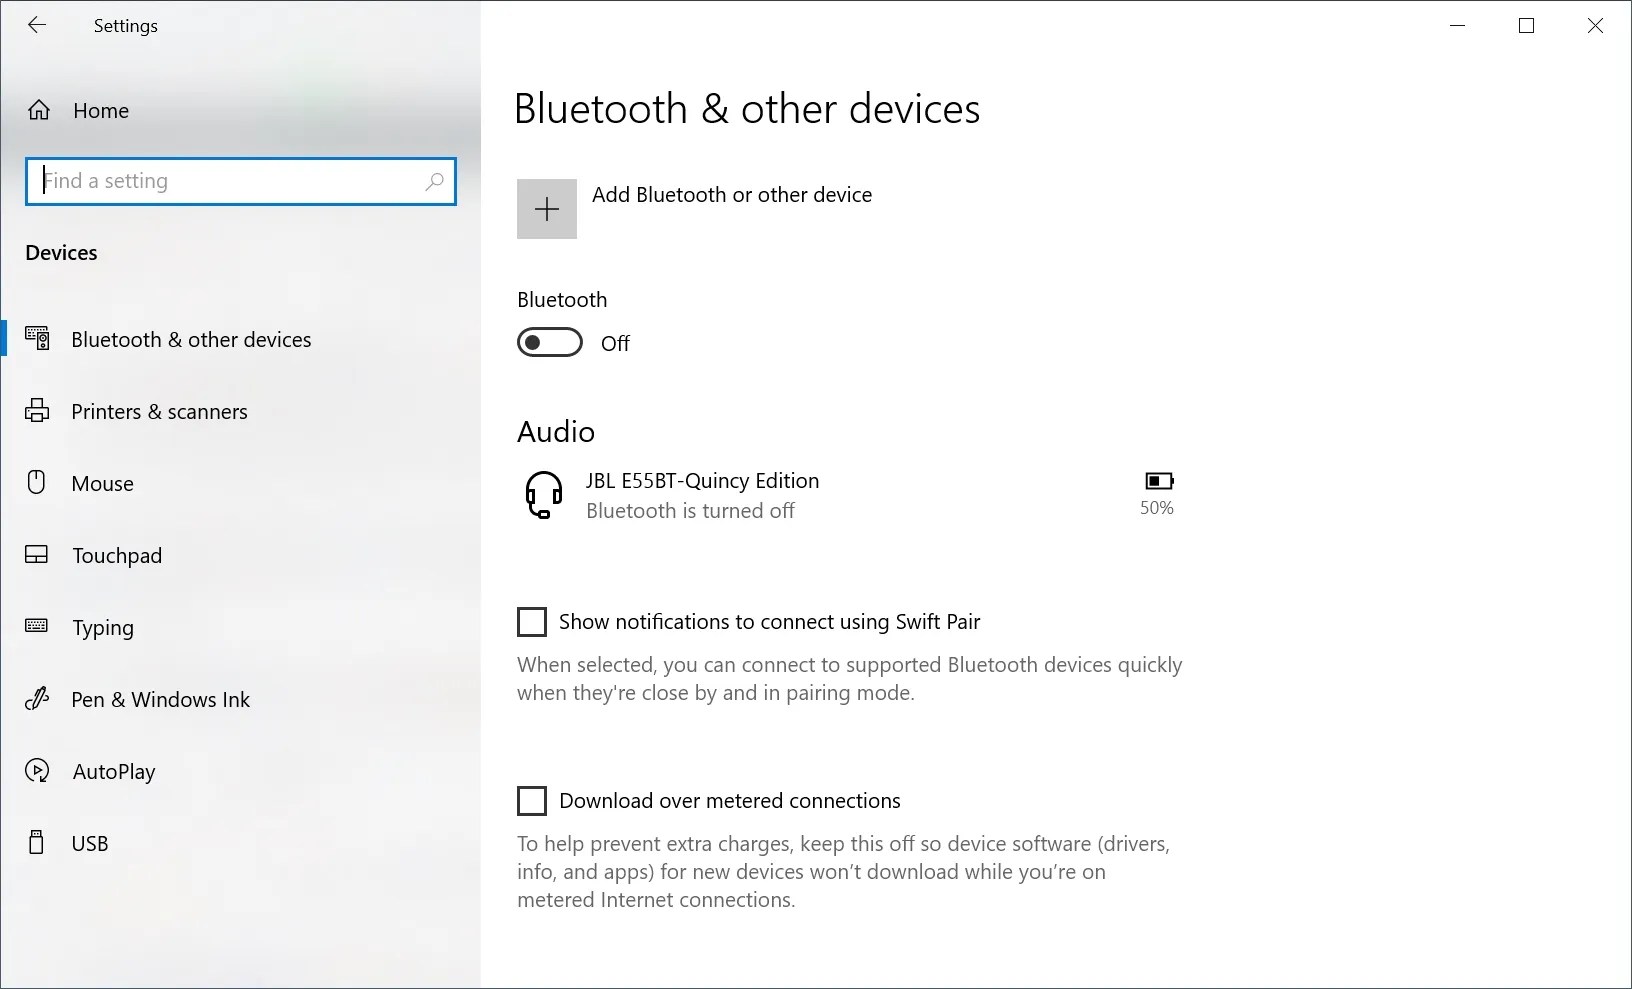Select the AutoPlay icon
This screenshot has height=989, width=1632.
tap(36, 771)
